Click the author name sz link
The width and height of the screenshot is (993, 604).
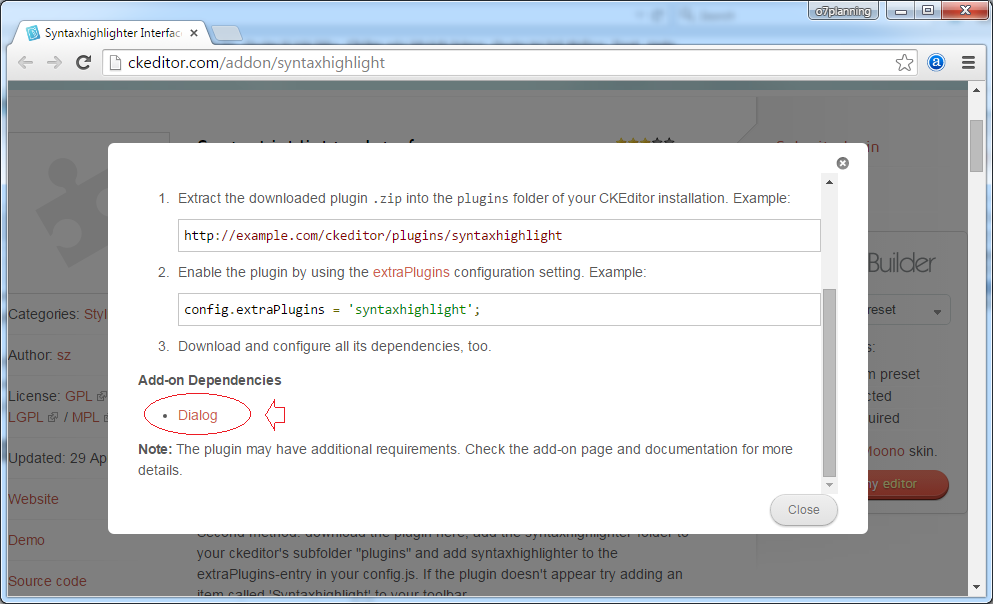coord(64,355)
